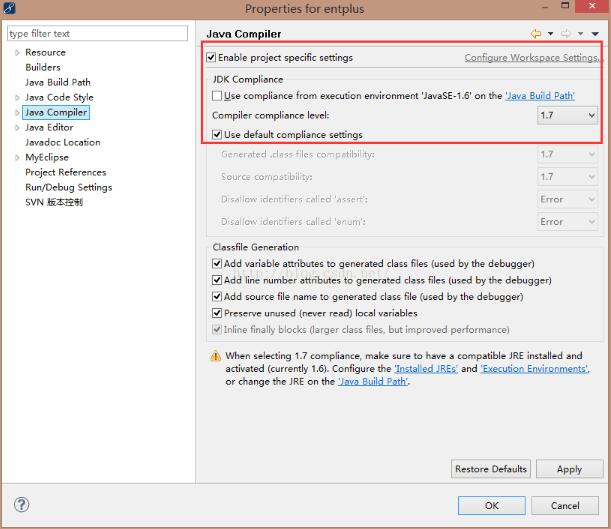The height and width of the screenshot is (529, 611).
Task: Click the Restore Defaults button
Action: click(491, 469)
